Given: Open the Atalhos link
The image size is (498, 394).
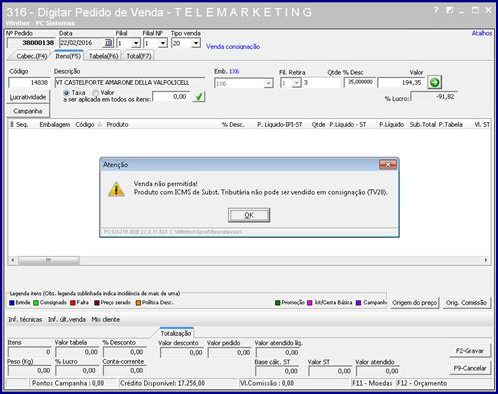Looking at the screenshot, I should pos(482,33).
